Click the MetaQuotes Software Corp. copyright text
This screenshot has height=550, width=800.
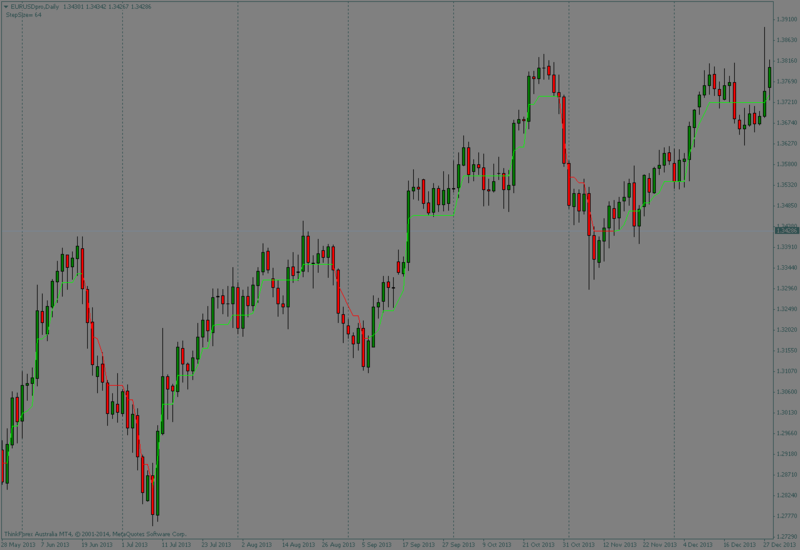[148, 534]
